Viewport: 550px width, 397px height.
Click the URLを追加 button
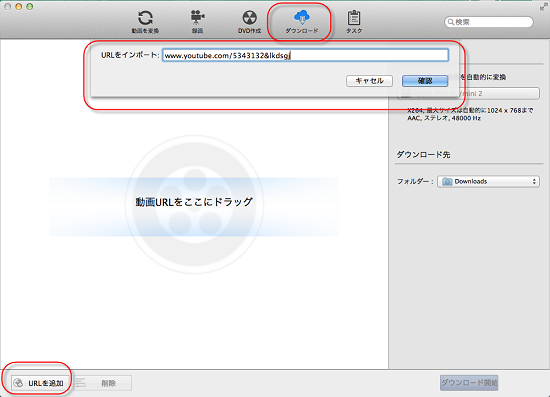pos(40,383)
